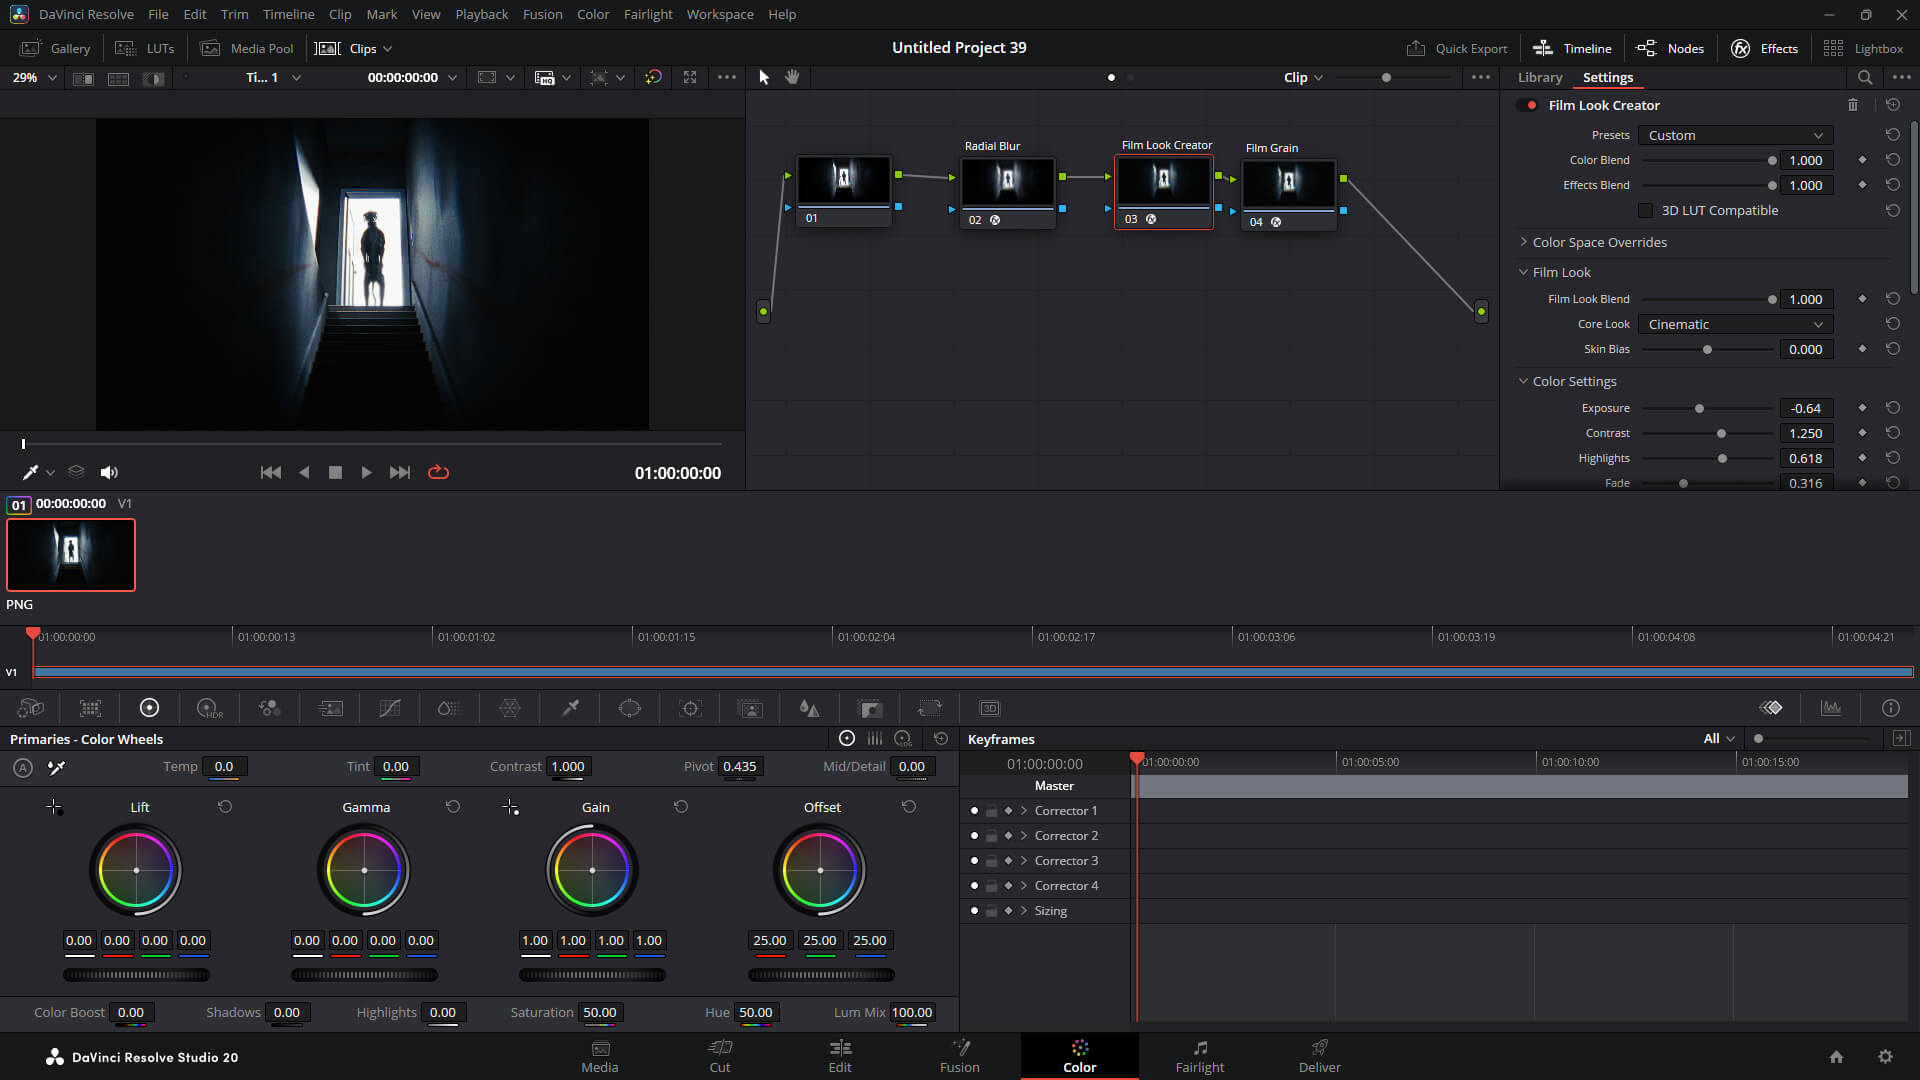Open the Fairlight menu

(648, 14)
